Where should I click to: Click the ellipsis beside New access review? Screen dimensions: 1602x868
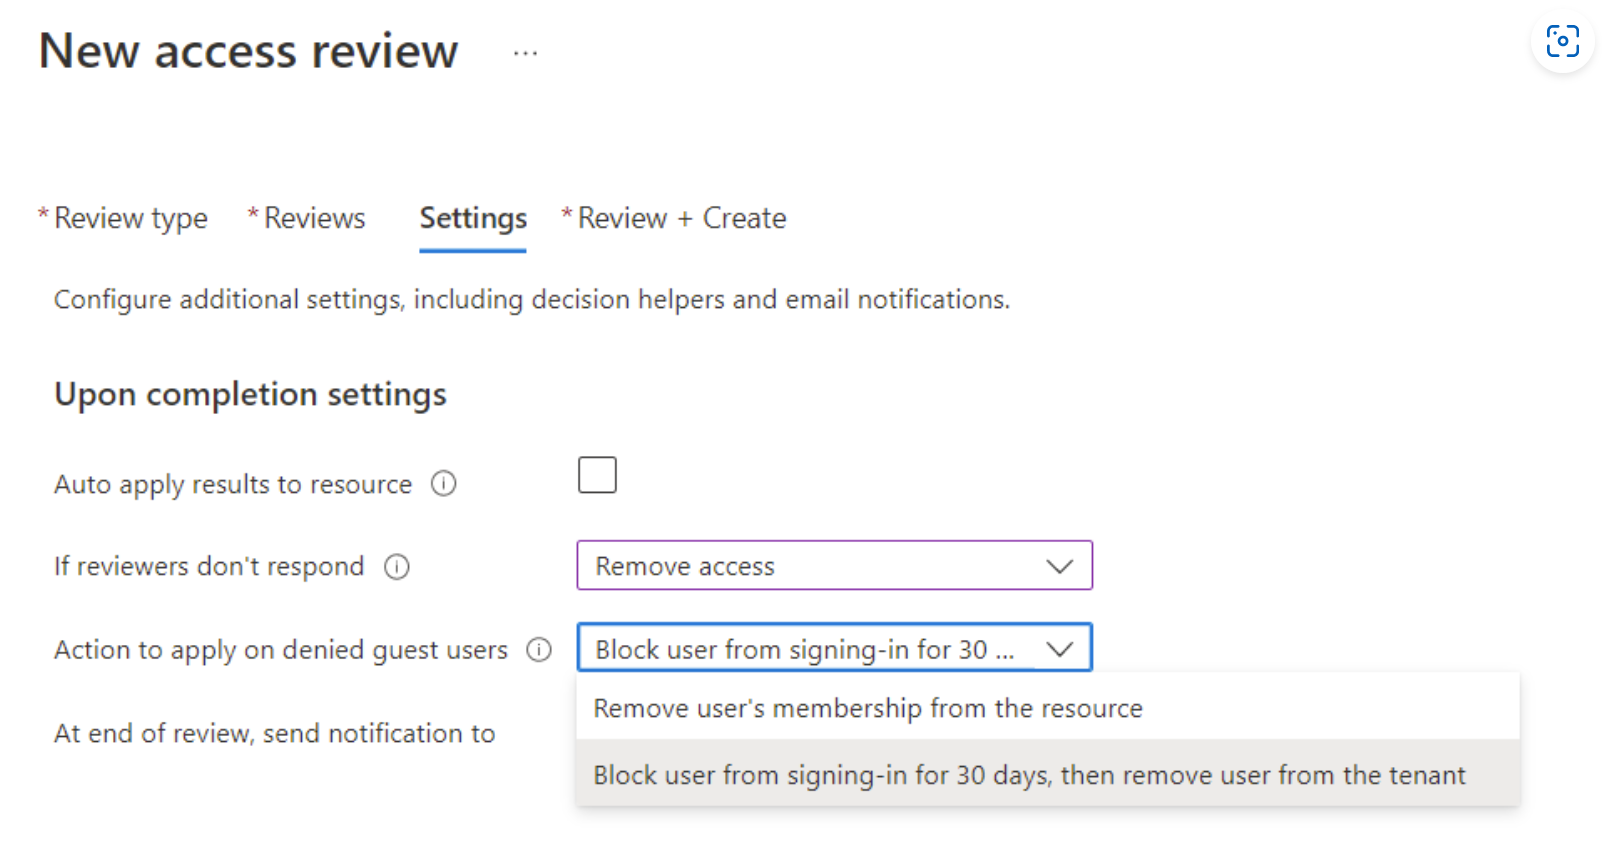525,54
